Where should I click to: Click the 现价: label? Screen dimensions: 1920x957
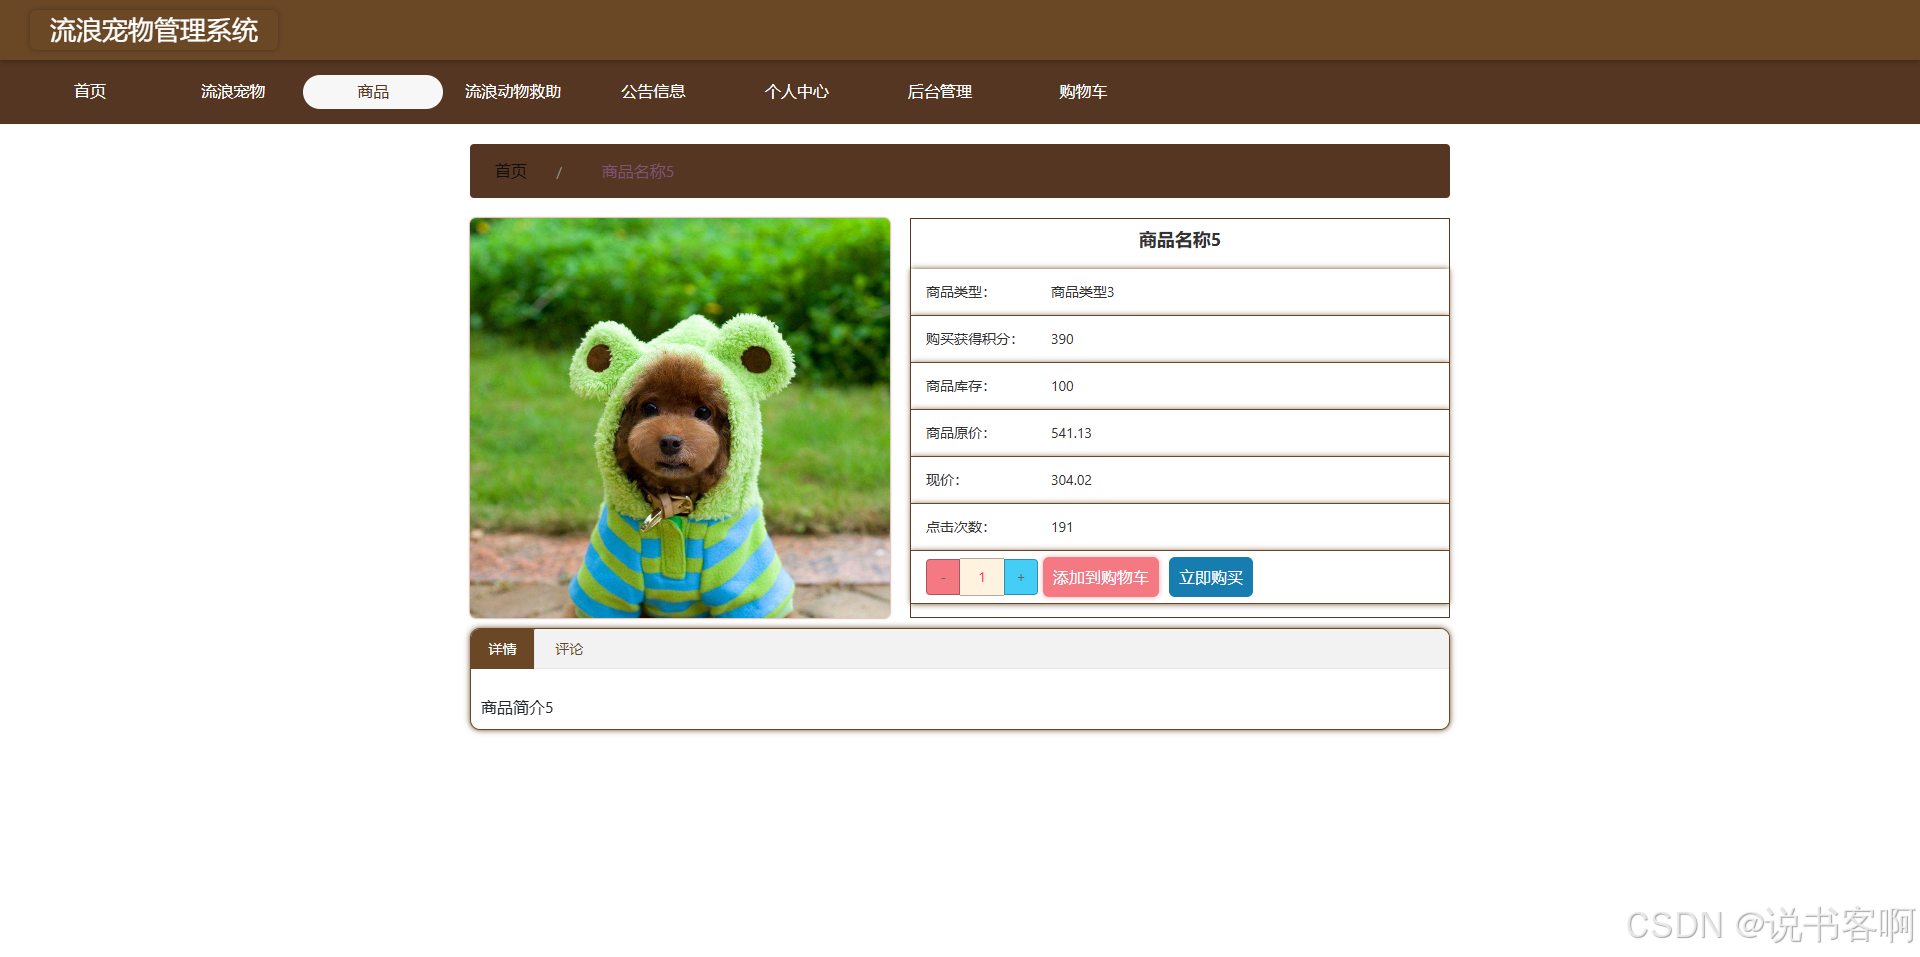coord(943,480)
